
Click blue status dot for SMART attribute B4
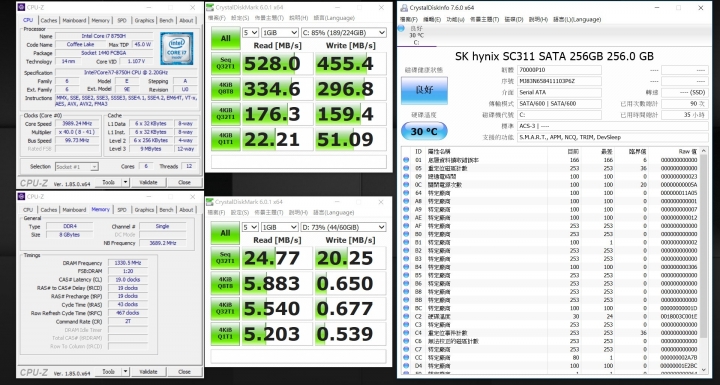click(x=406, y=267)
